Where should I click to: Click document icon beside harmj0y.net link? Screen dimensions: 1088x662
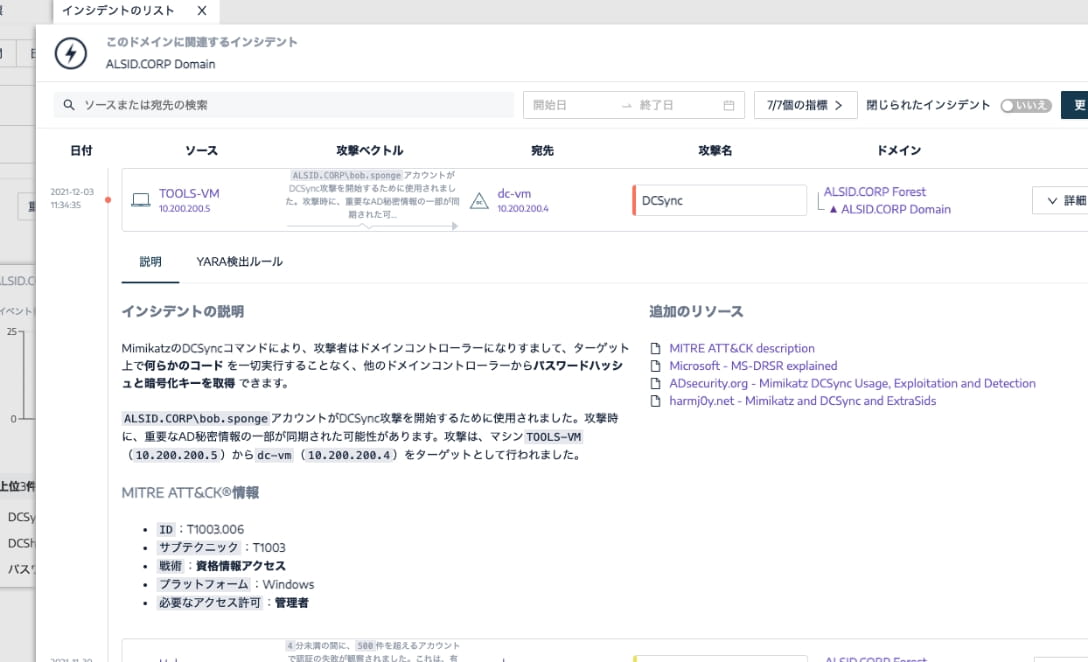pyautogui.click(x=655, y=400)
